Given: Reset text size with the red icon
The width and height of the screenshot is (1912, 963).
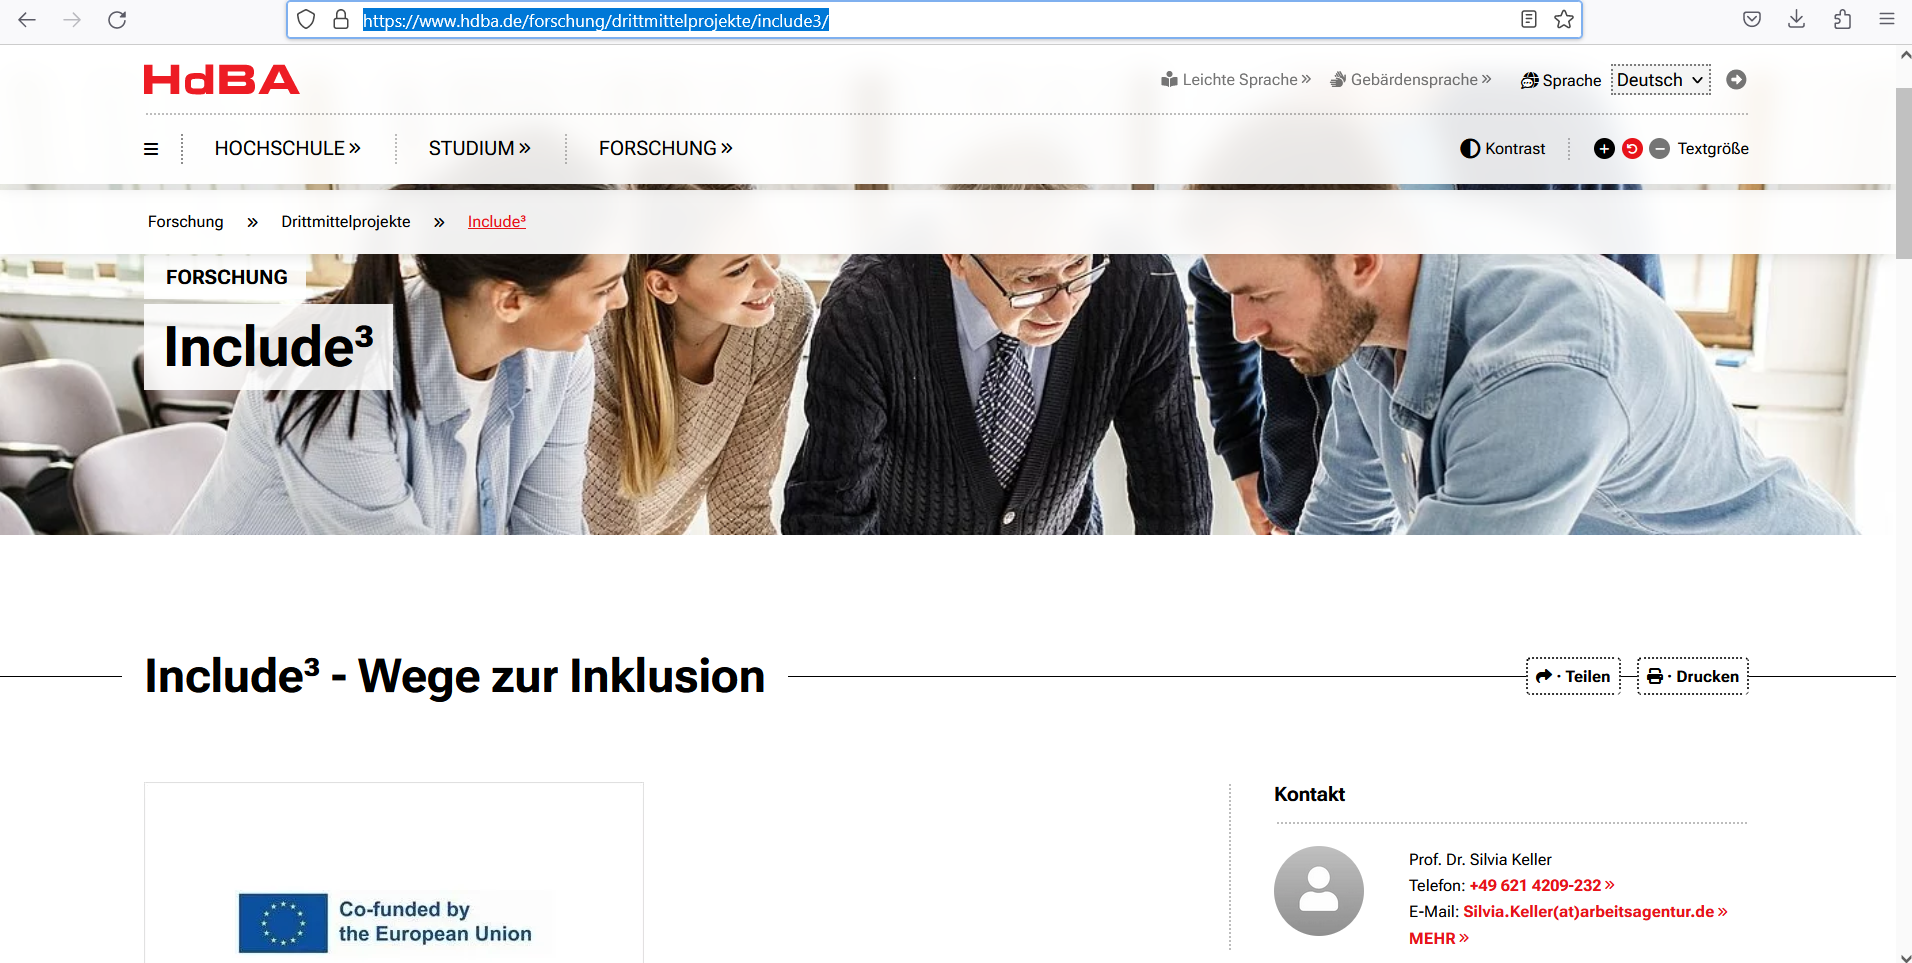Looking at the screenshot, I should [1632, 149].
